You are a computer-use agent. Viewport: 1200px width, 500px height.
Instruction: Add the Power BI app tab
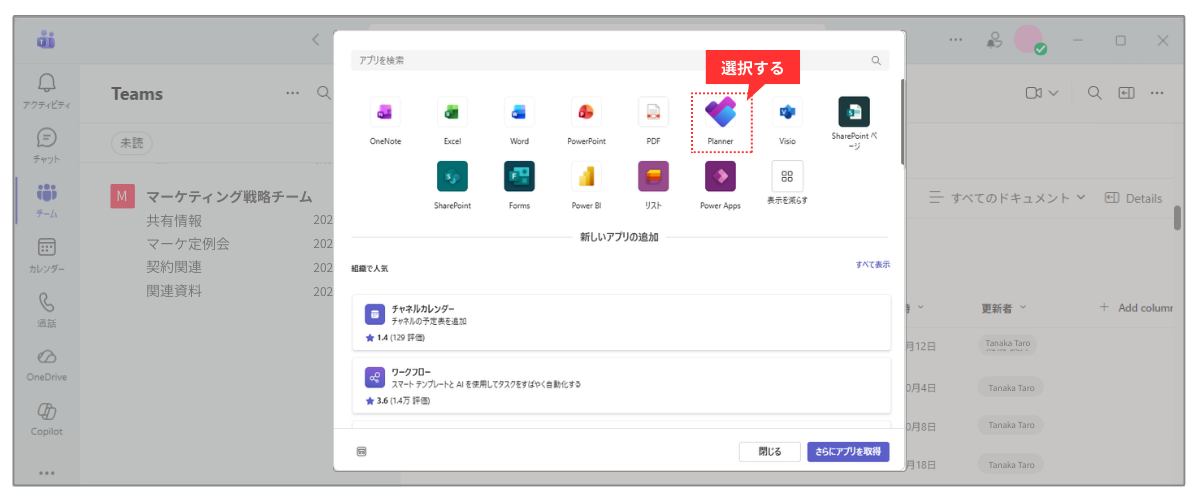[x=586, y=185]
